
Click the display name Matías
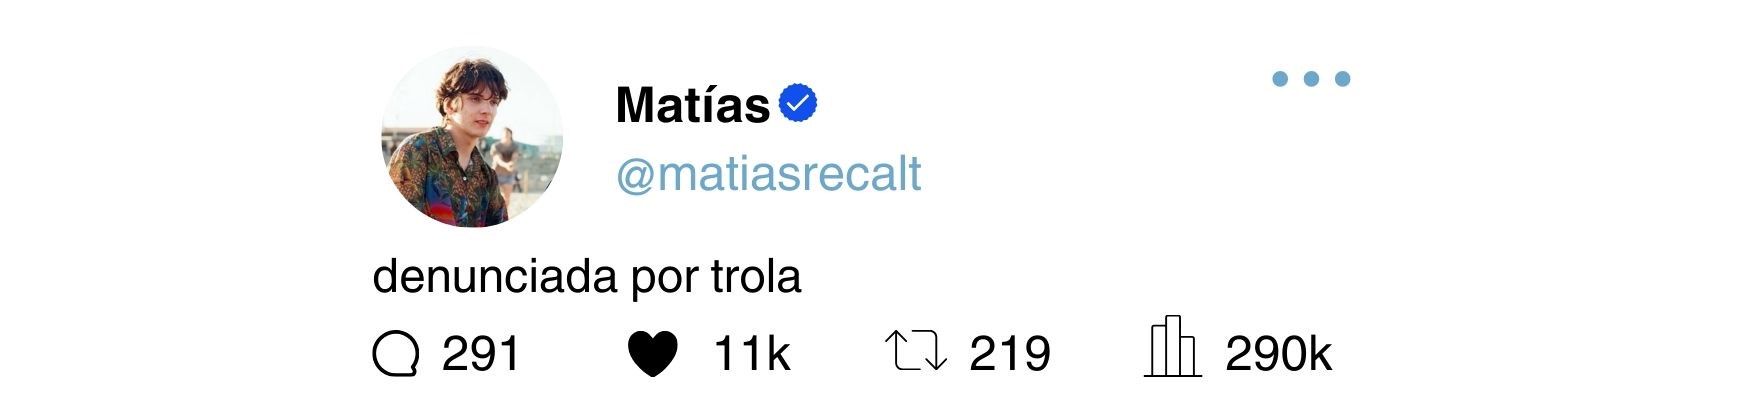click(693, 105)
